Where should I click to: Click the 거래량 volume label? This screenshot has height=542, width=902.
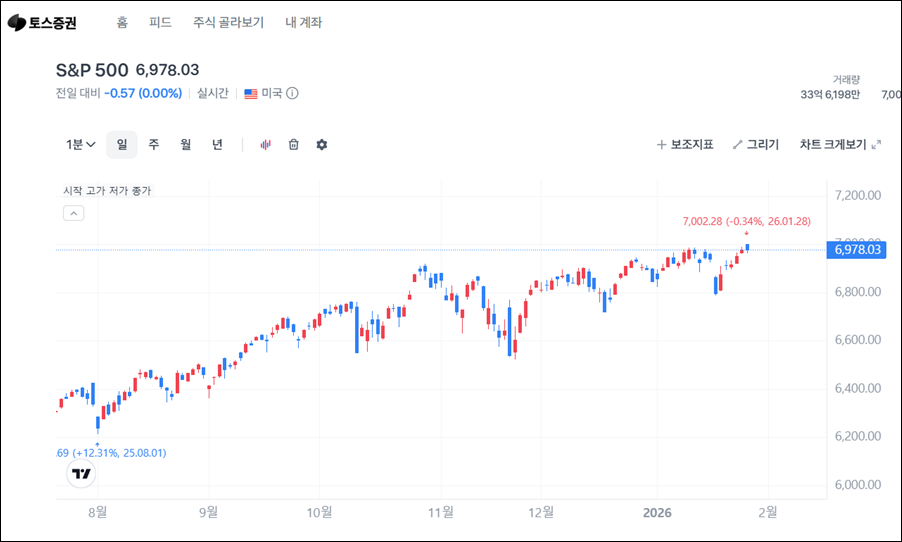(846, 80)
